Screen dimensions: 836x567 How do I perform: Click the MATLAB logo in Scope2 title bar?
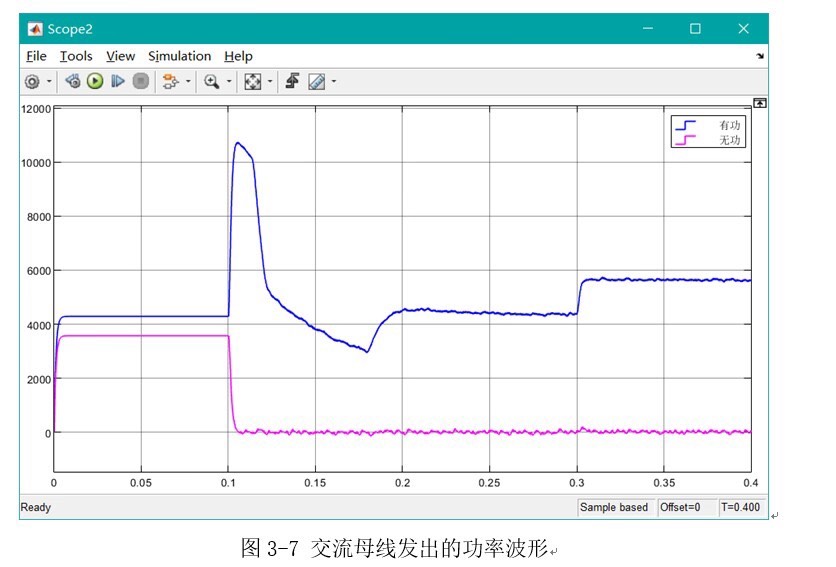(x=35, y=29)
